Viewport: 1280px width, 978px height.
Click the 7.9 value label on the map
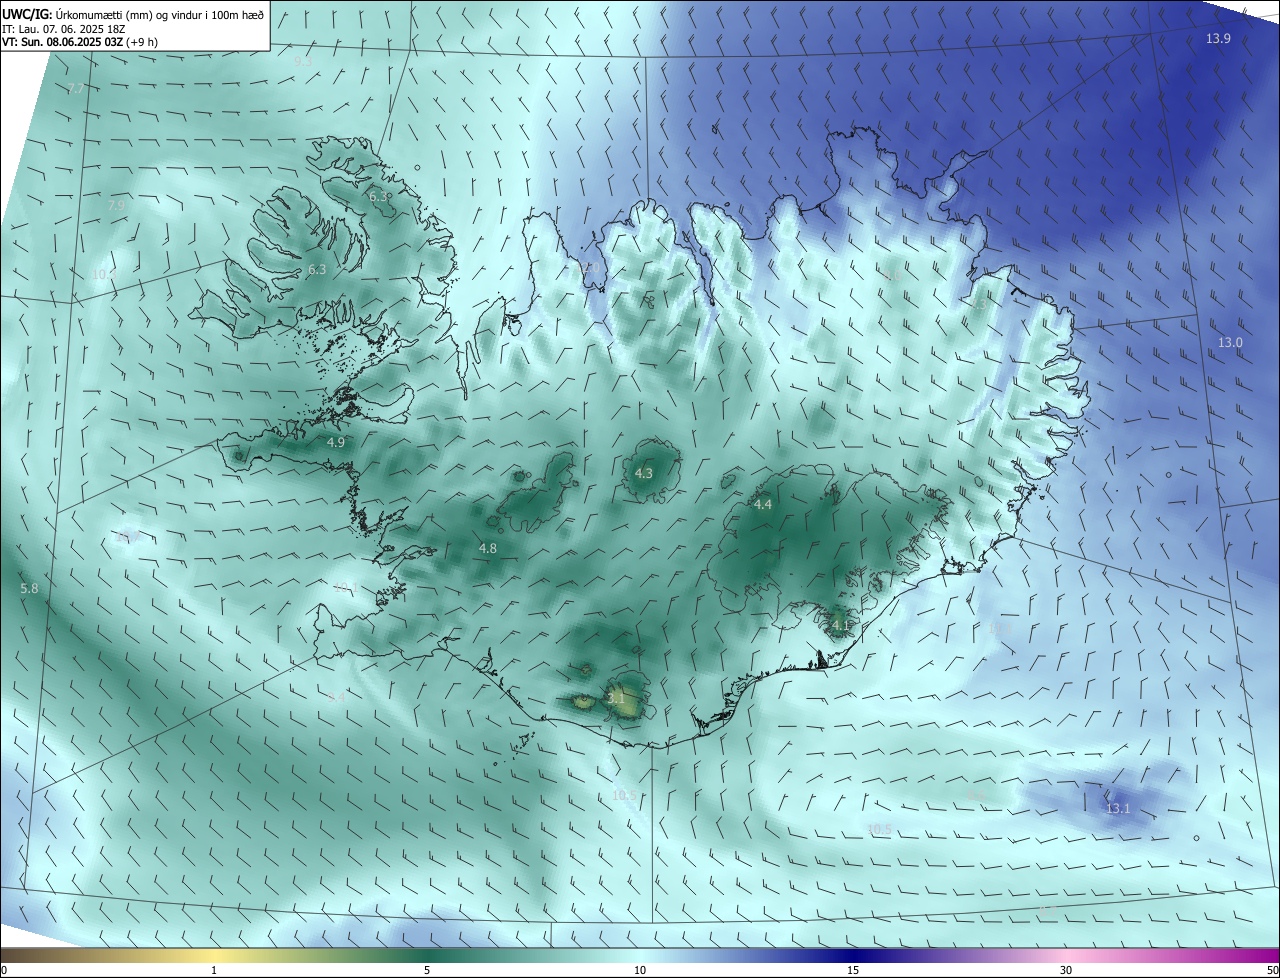[x=116, y=205]
